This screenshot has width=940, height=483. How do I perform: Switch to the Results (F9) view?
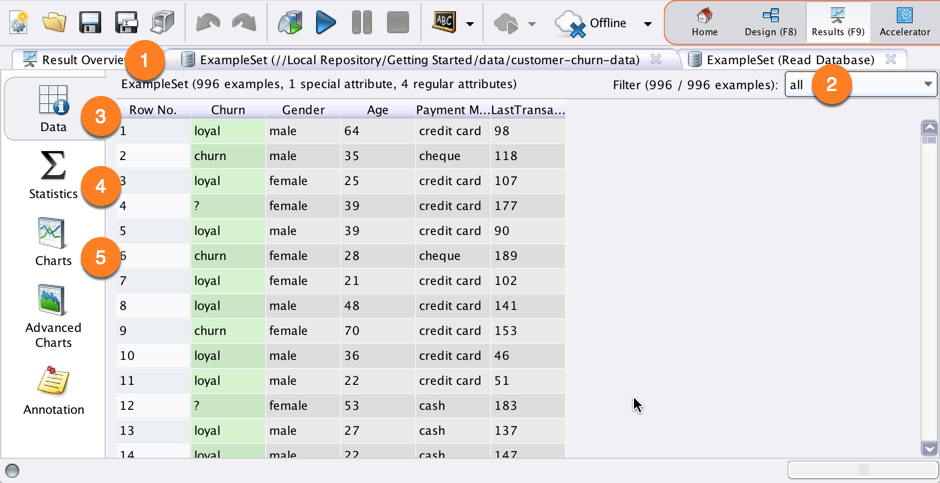click(x=838, y=23)
